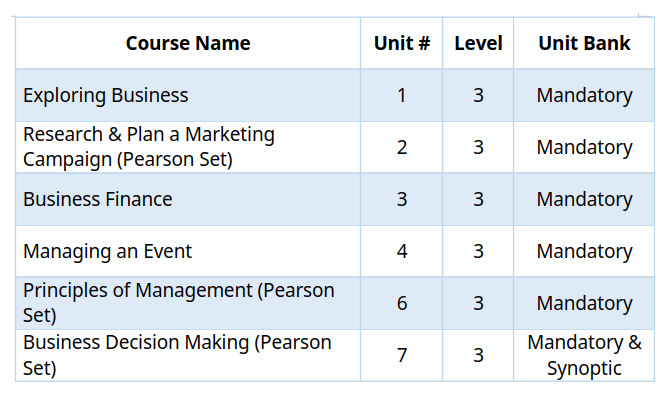Click unit number 7 cell
The width and height of the screenshot is (669, 395).
tap(401, 355)
